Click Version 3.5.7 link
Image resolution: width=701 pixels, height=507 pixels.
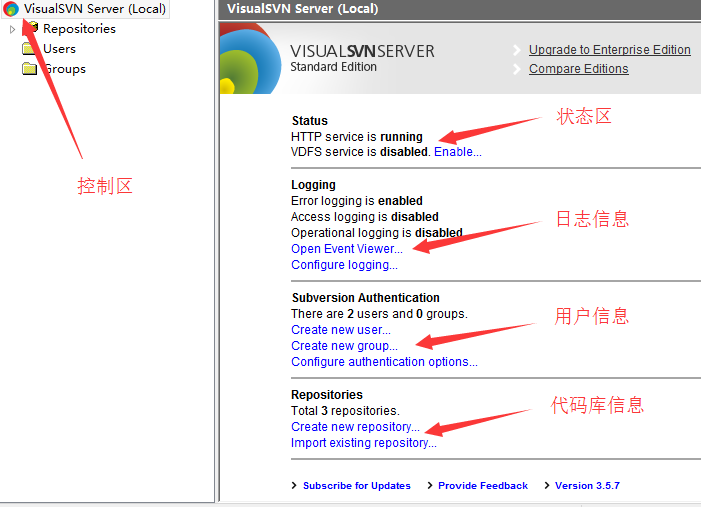point(587,486)
